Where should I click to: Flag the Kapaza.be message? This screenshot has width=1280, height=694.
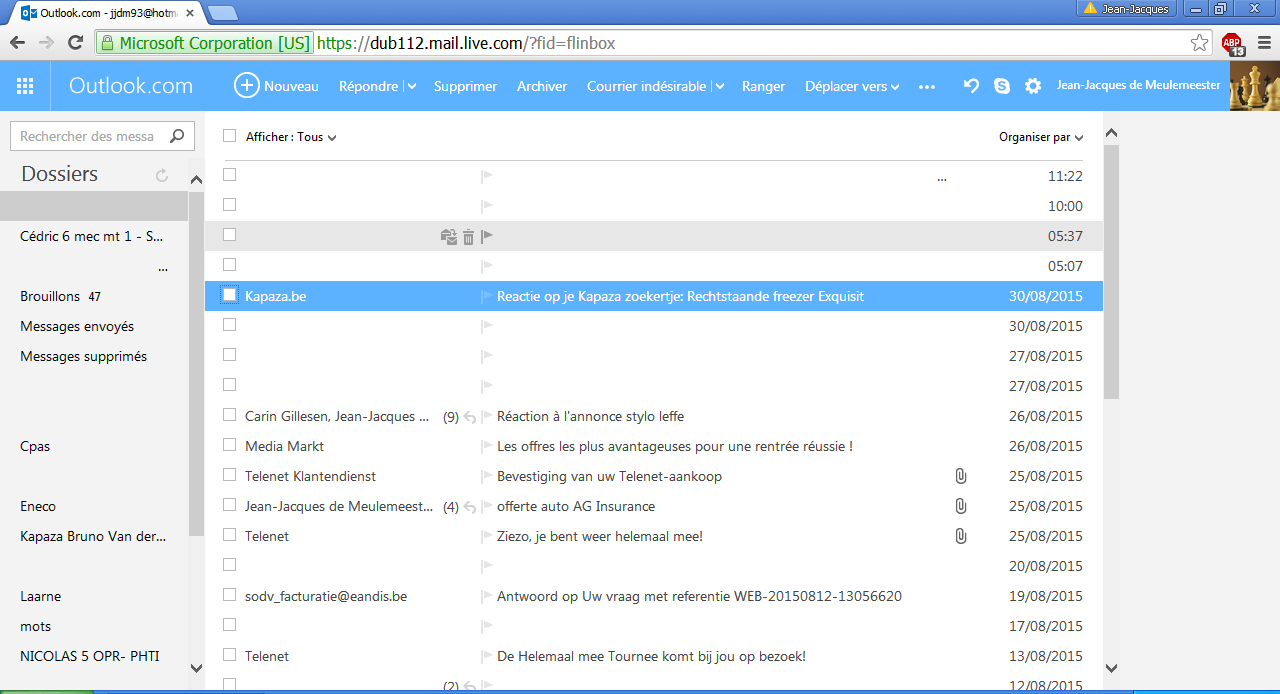[487, 296]
